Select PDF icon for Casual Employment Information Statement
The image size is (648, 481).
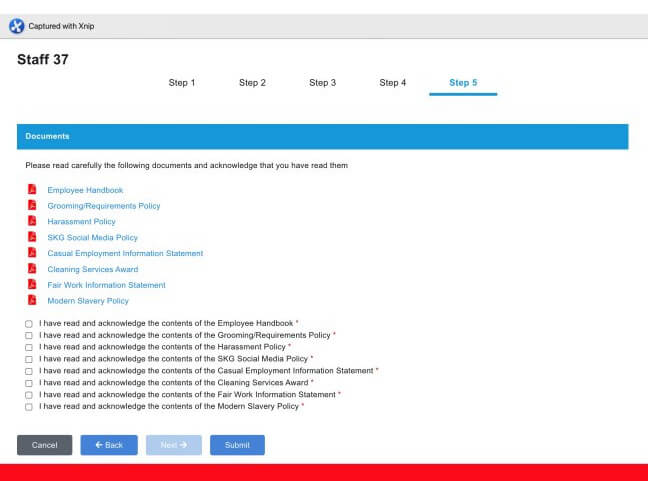point(32,253)
